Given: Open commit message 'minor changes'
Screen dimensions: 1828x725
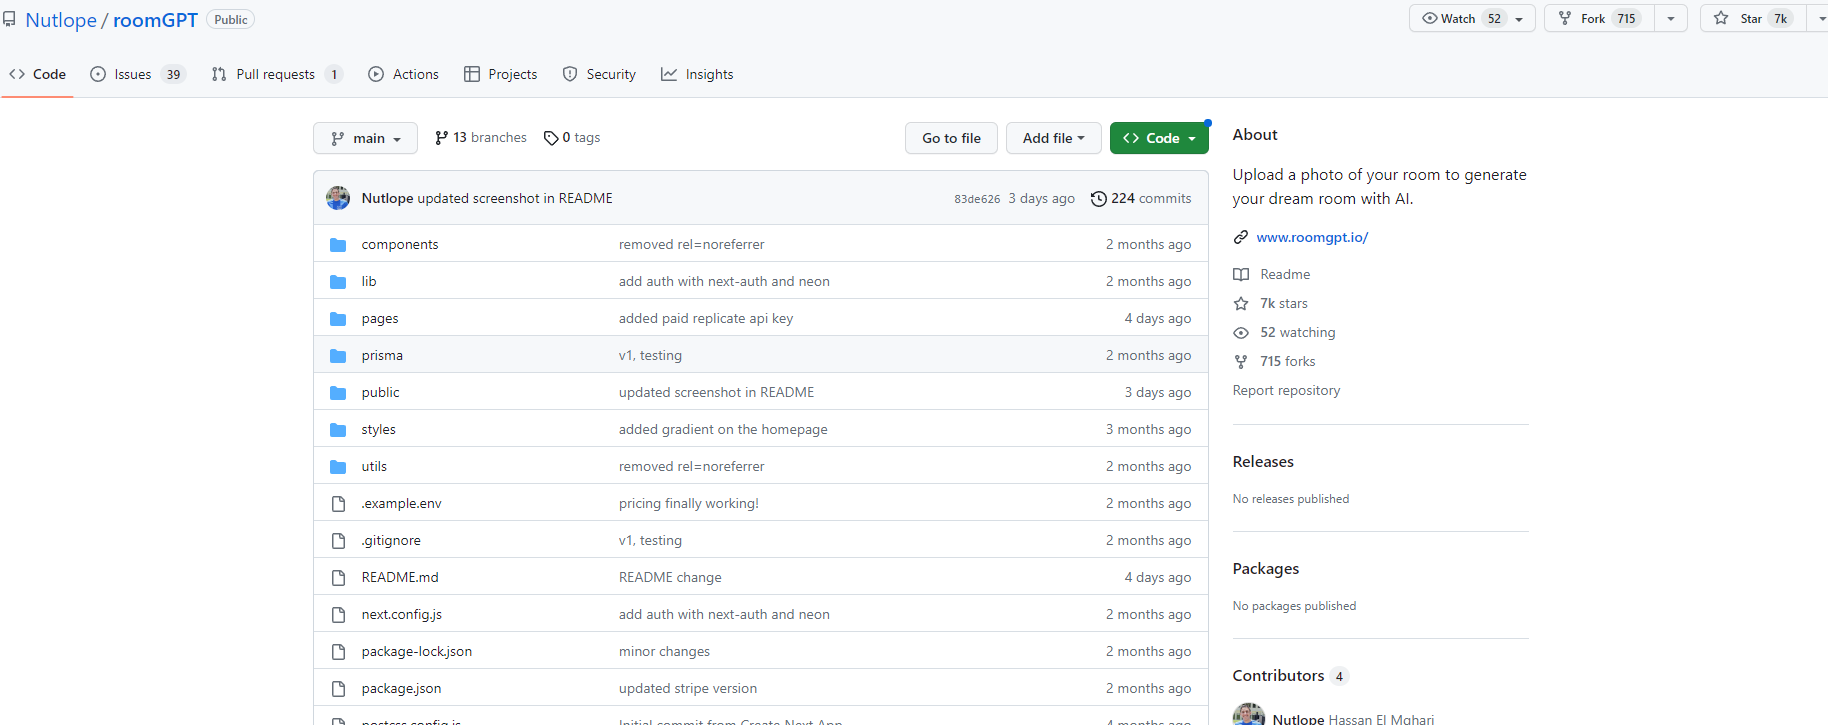Looking at the screenshot, I should coord(664,652).
